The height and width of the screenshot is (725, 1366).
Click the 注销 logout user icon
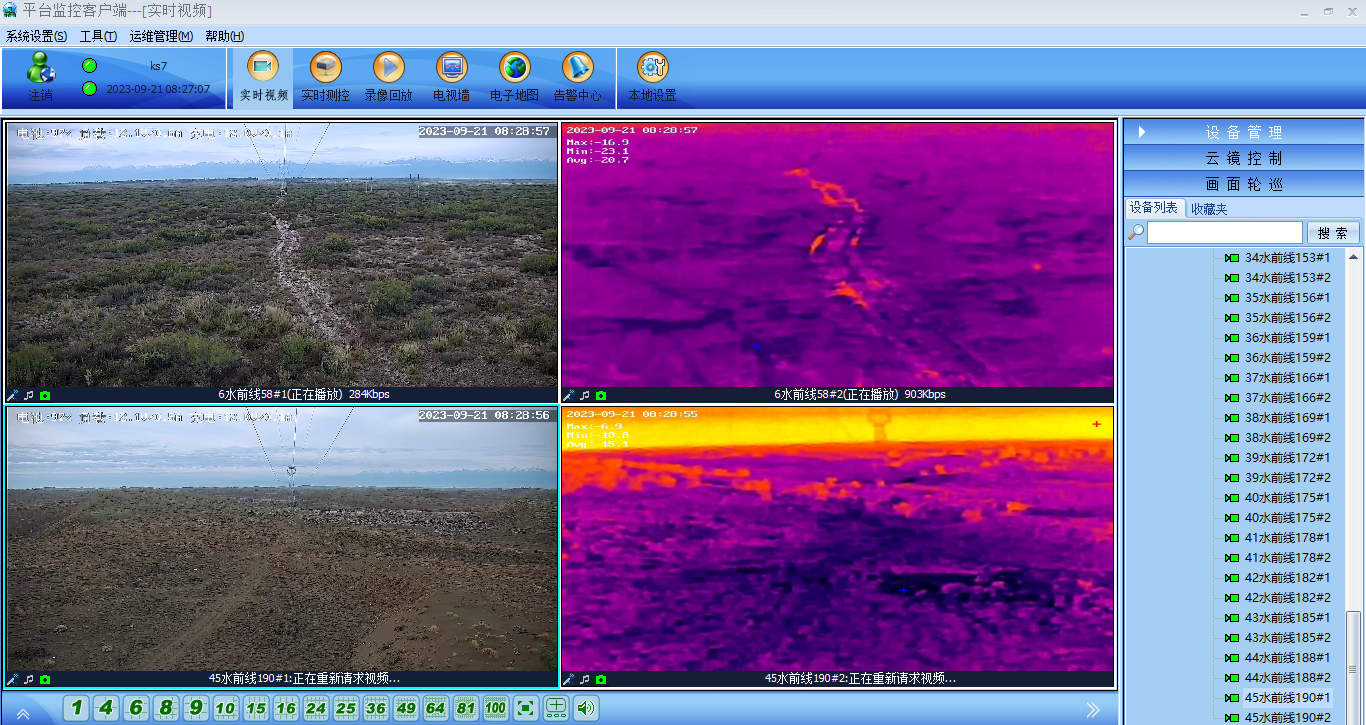tap(41, 77)
